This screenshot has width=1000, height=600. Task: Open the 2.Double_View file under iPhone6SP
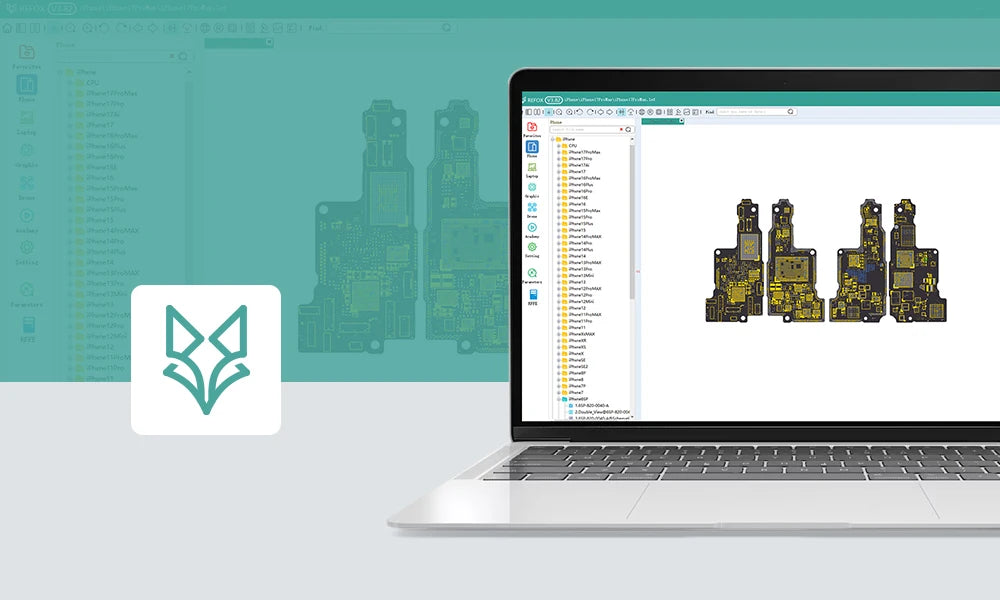pos(600,411)
